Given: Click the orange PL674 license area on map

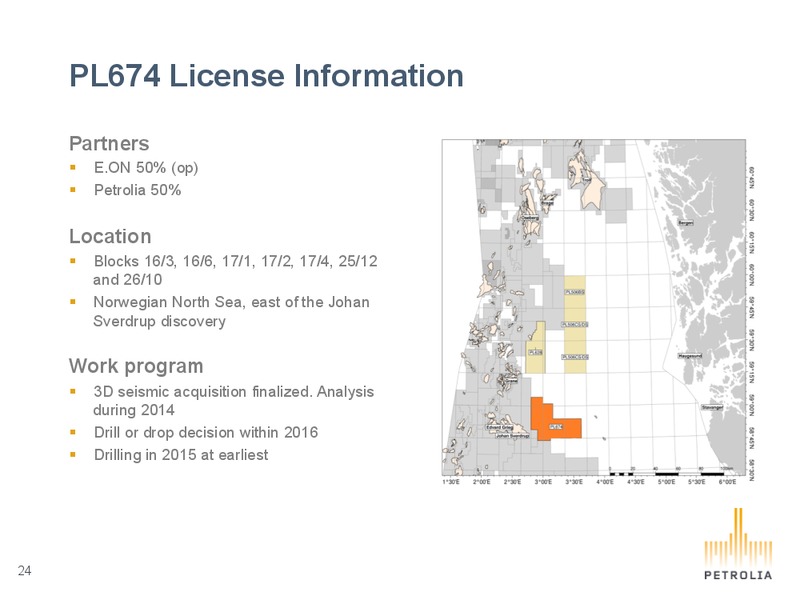Looking at the screenshot, I should [555, 419].
